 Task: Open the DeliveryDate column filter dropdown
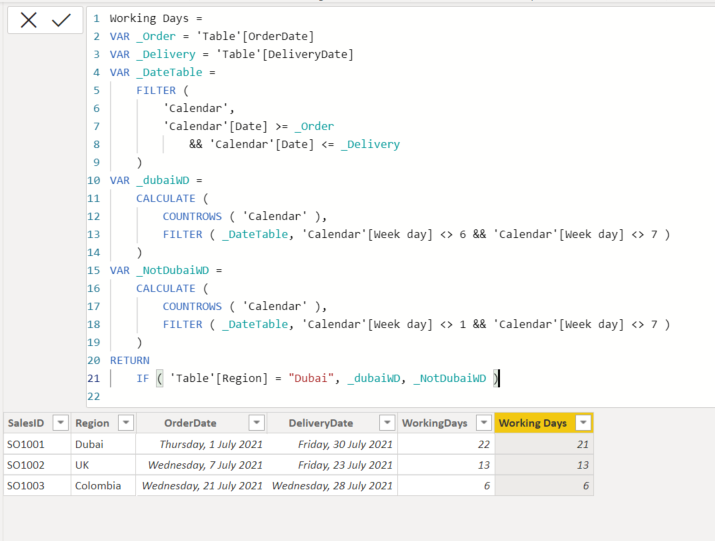pyautogui.click(x=387, y=423)
